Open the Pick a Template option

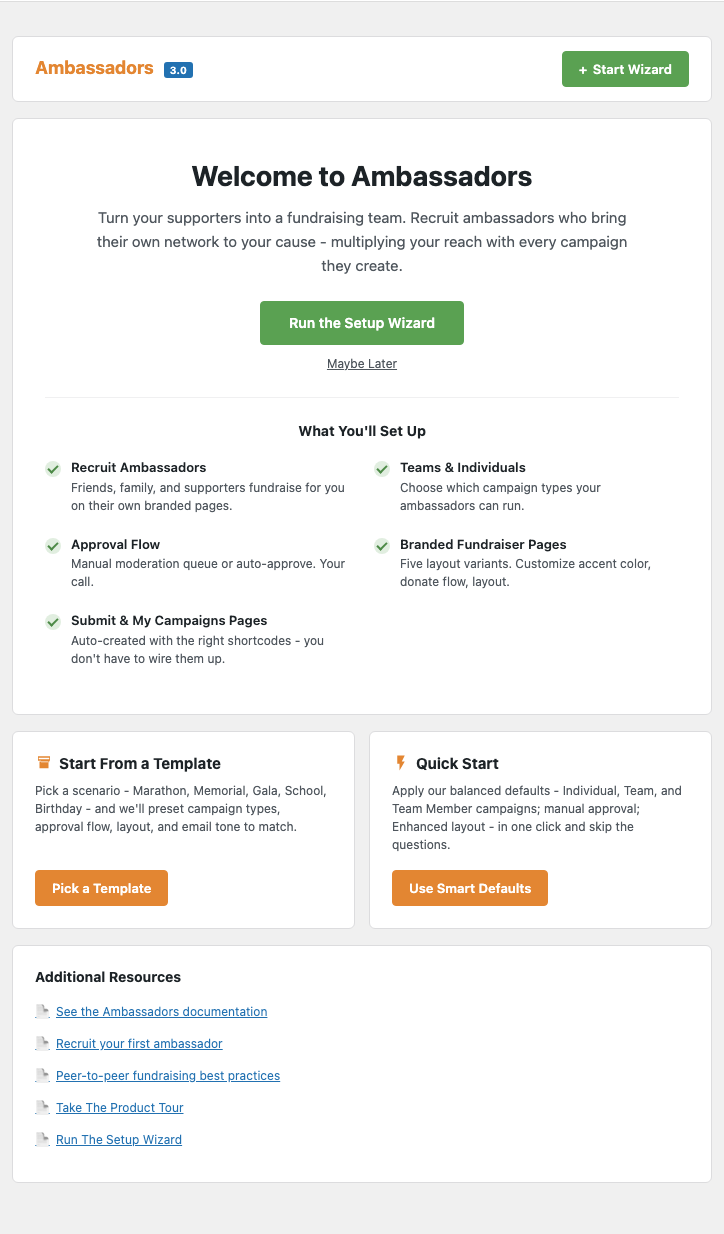point(101,888)
